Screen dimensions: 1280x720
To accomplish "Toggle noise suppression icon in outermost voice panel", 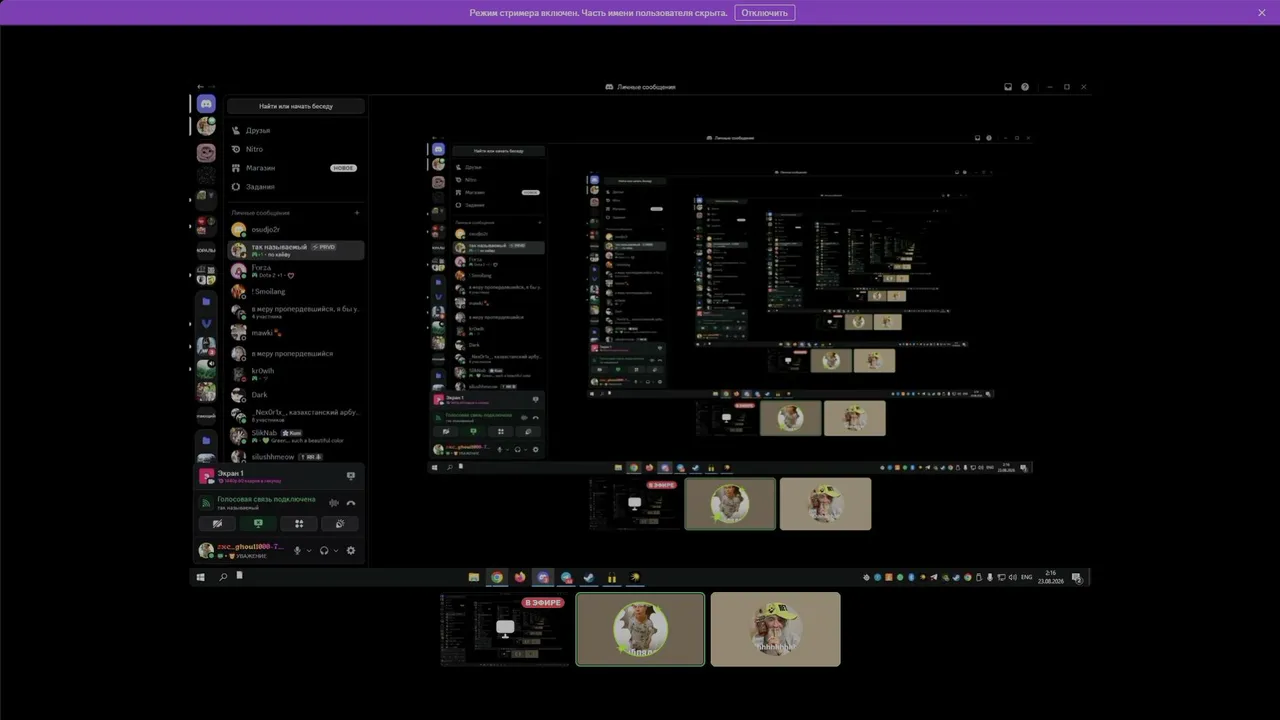I will coord(334,503).
